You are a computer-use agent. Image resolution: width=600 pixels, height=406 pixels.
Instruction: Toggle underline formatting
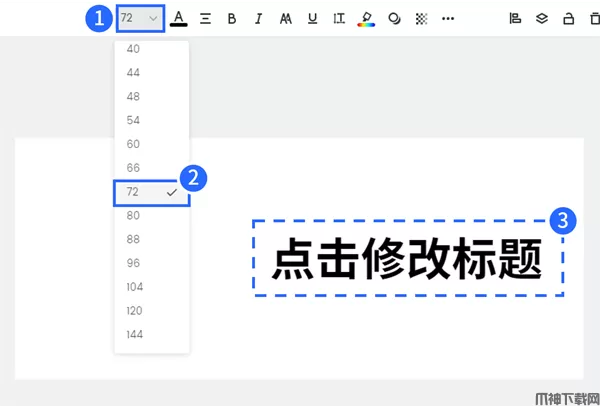tap(313, 18)
